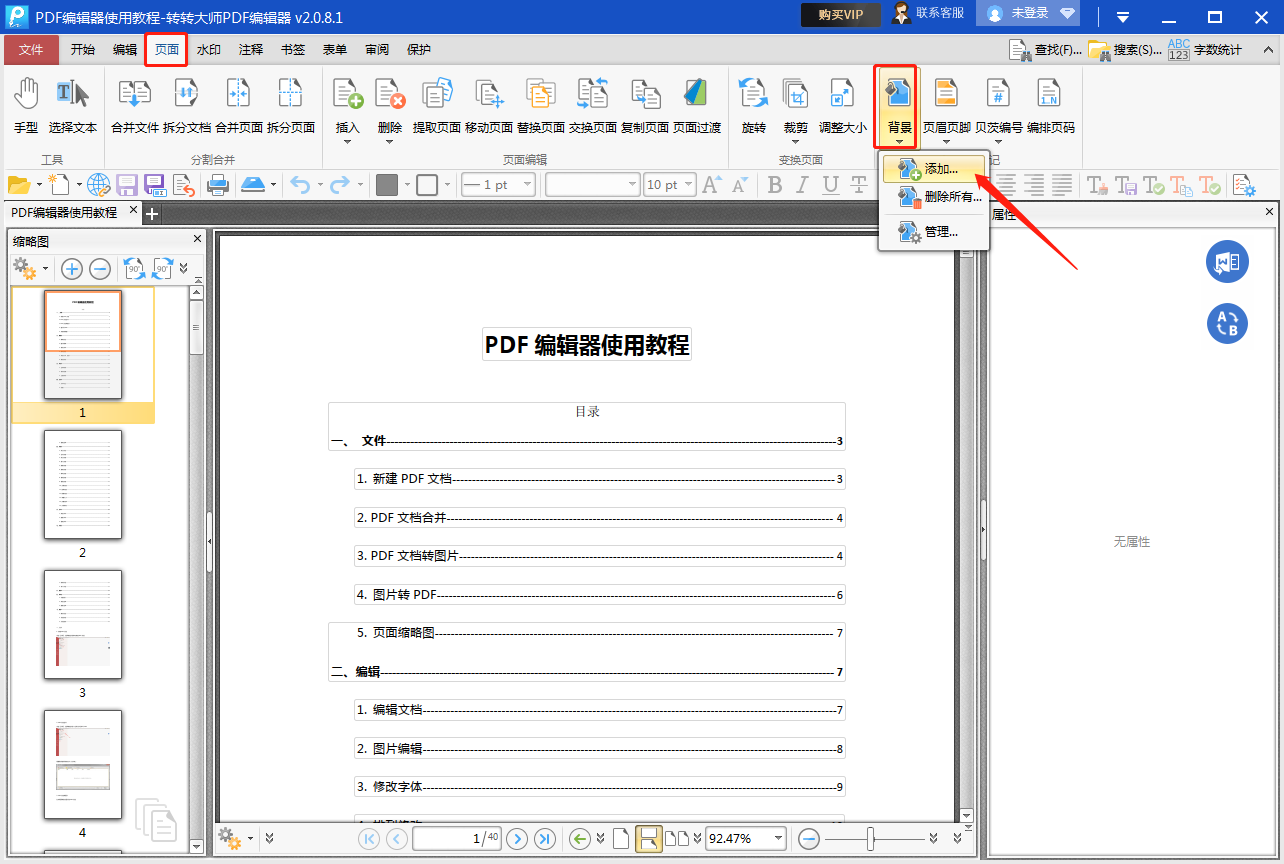This screenshot has height=864, width=1284.
Task: Open the 10 pt font size dropdown
Action: [687, 185]
